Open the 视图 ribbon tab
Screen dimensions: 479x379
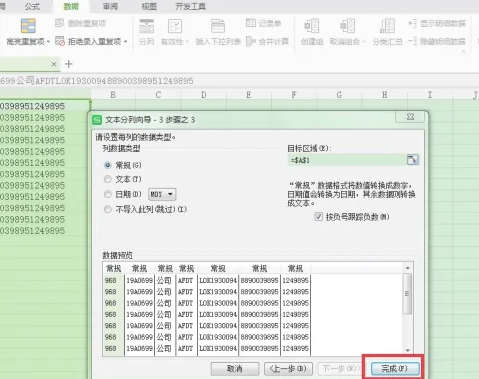pos(149,6)
